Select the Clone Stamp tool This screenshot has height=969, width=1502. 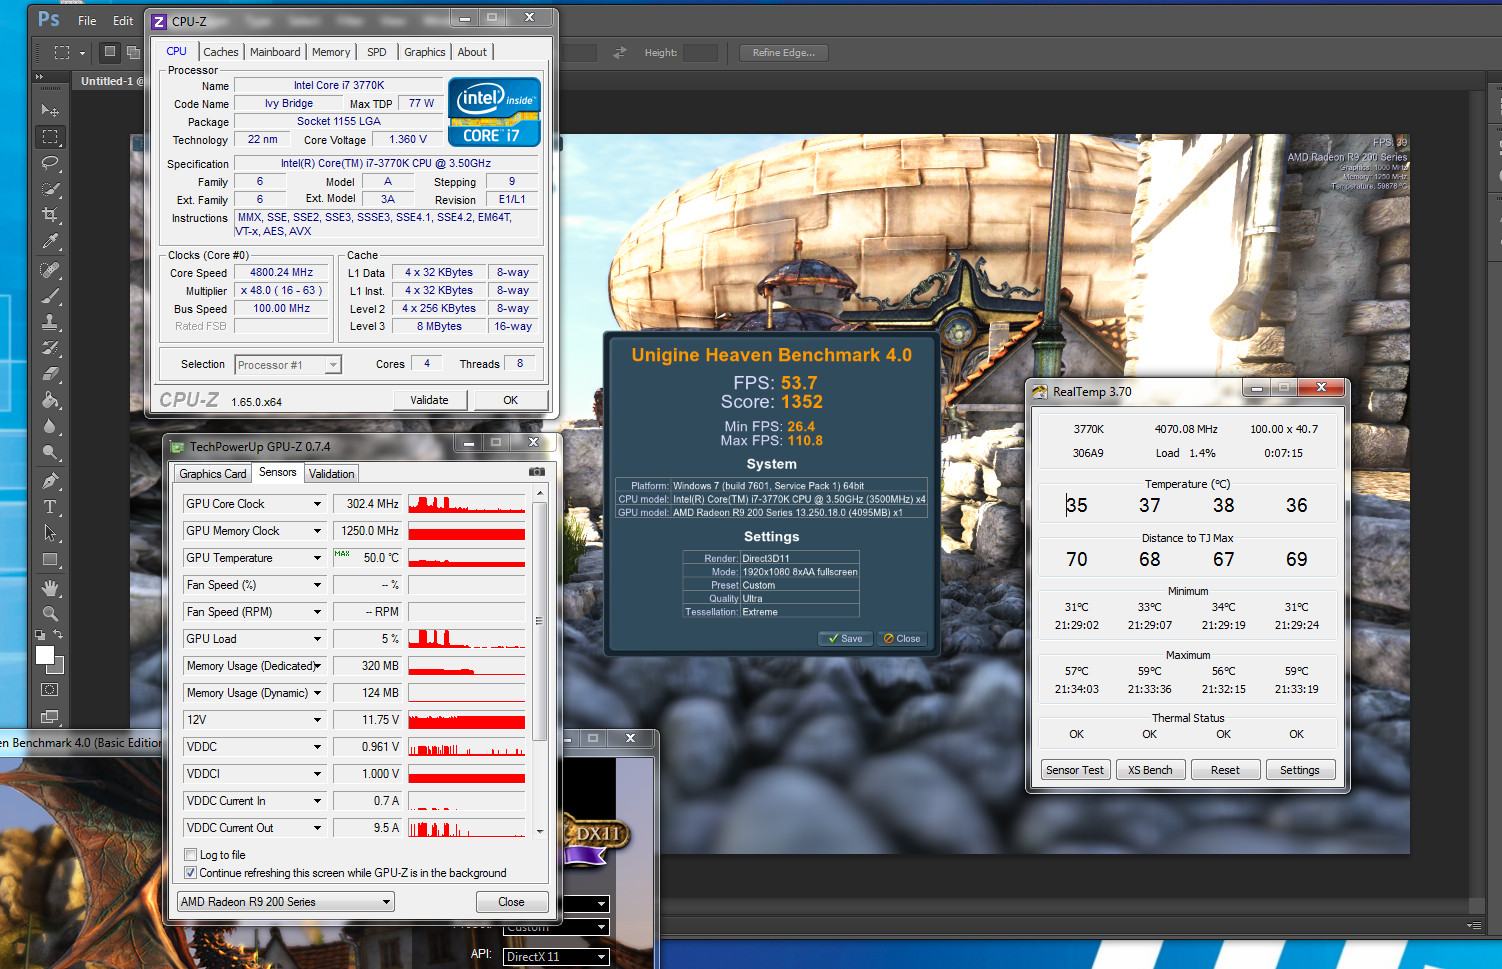coord(50,322)
